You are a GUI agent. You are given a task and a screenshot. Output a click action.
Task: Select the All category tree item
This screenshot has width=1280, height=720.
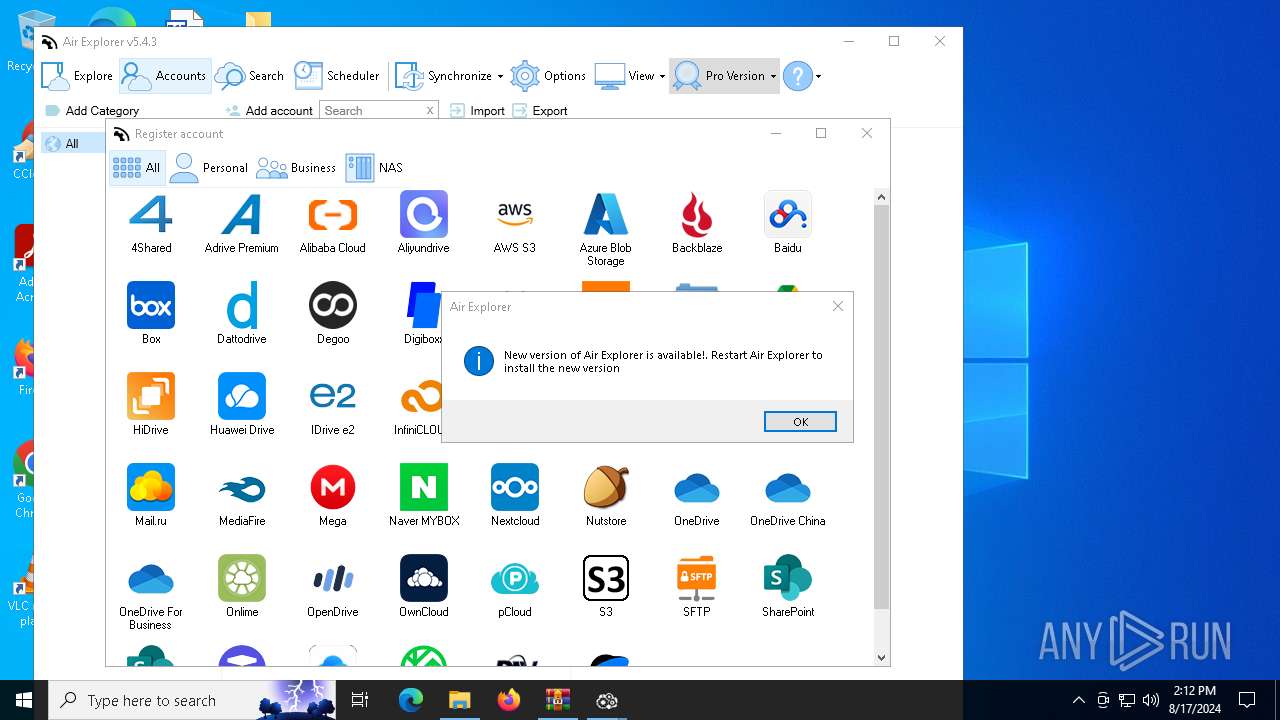click(x=71, y=144)
